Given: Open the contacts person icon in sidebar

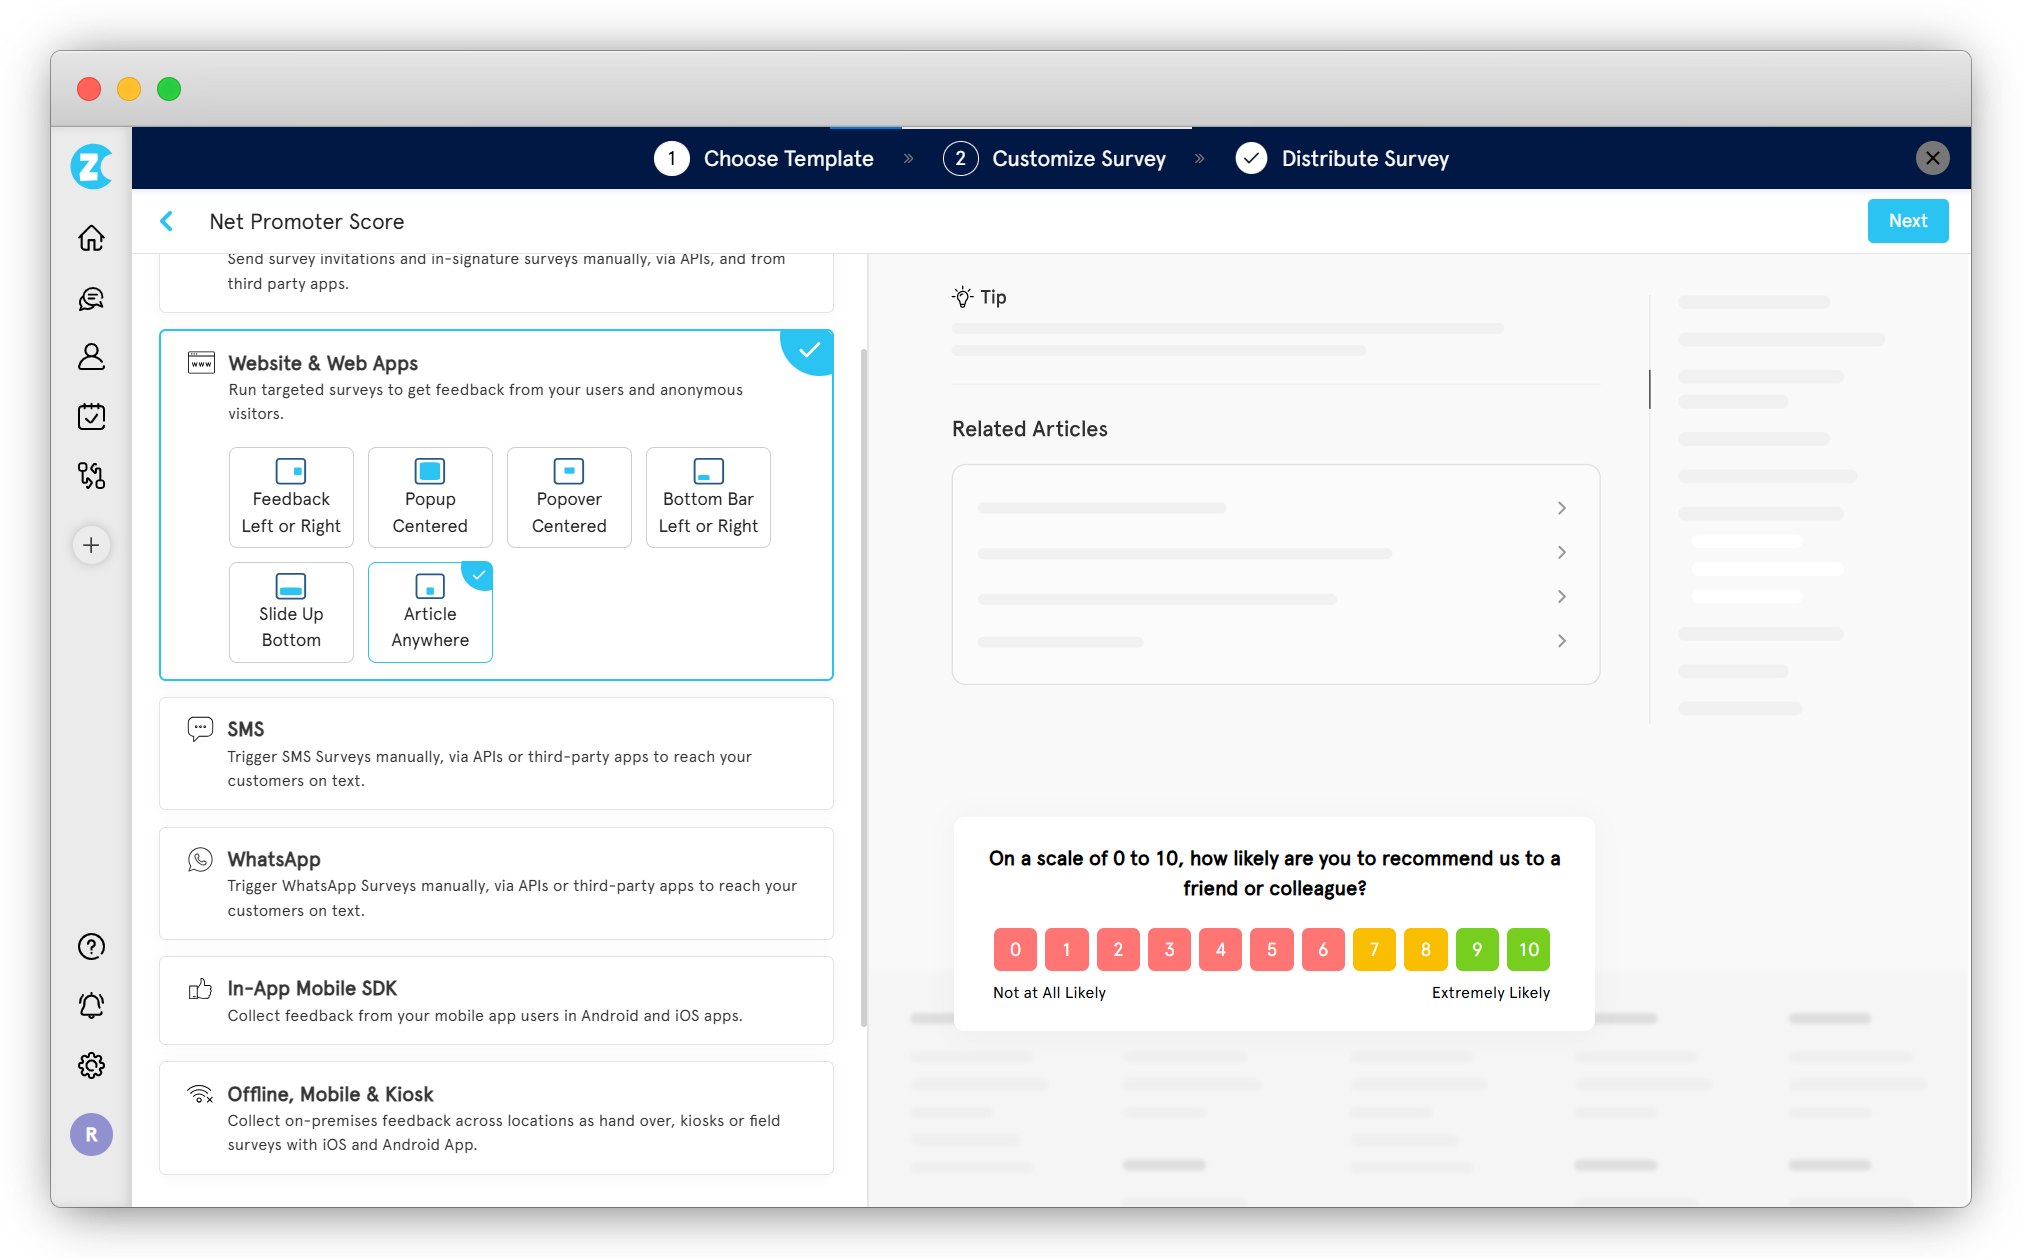Looking at the screenshot, I should [x=91, y=357].
